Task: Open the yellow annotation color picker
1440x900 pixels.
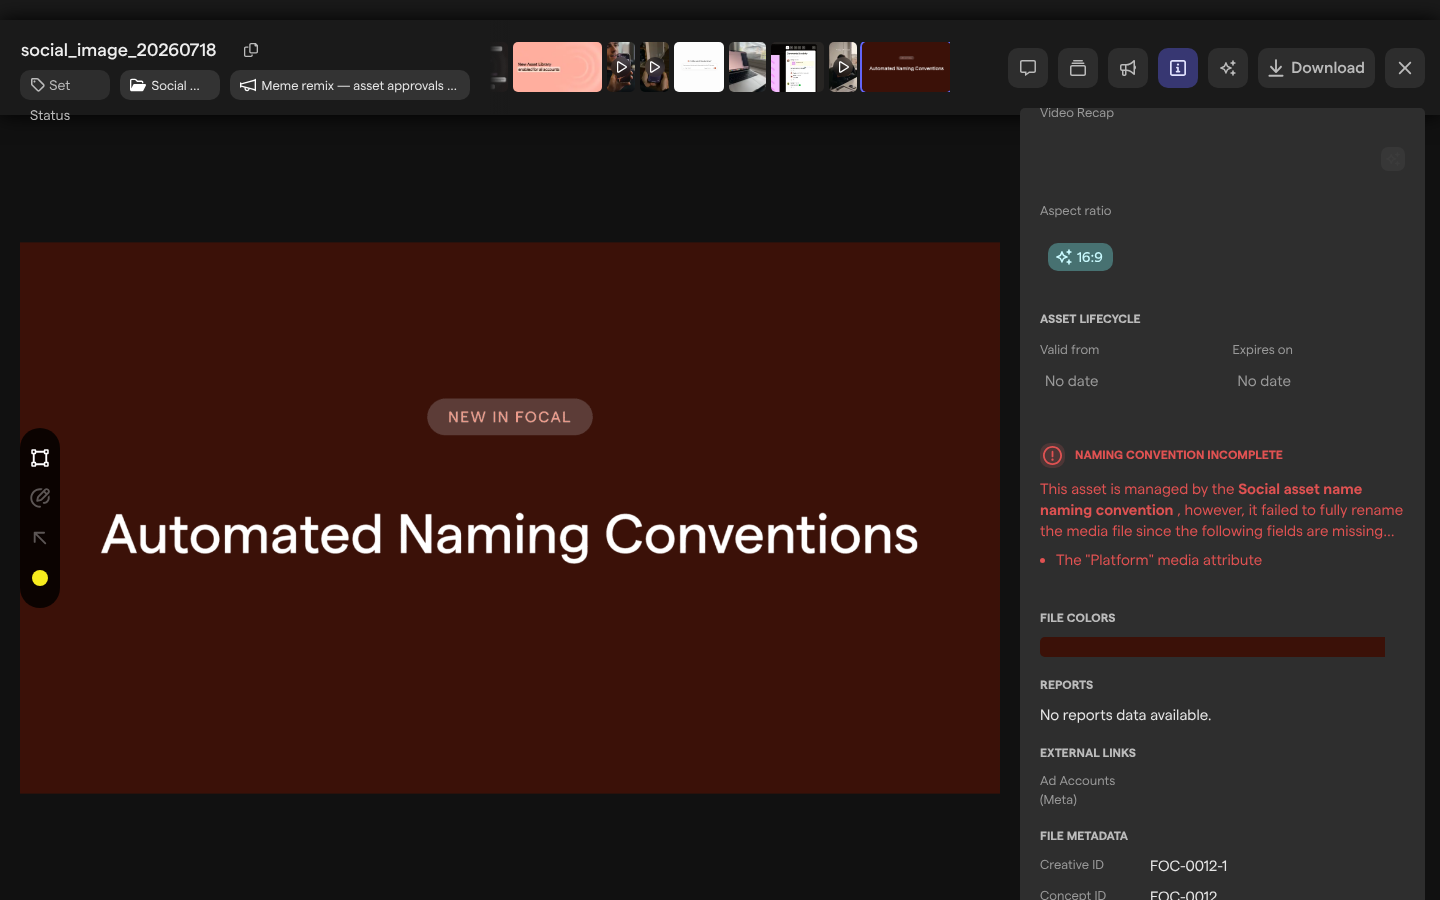Action: point(40,578)
